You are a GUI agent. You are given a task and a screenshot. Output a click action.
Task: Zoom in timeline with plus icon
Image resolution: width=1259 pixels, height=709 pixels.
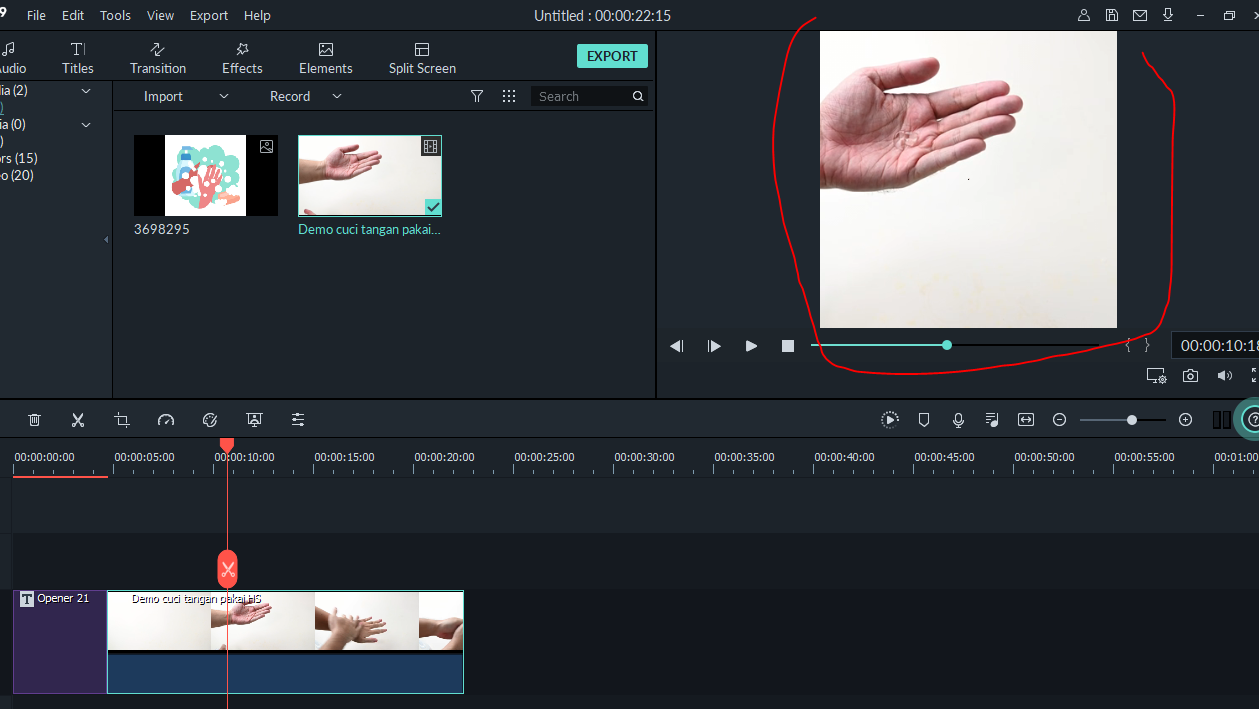[x=1185, y=420]
